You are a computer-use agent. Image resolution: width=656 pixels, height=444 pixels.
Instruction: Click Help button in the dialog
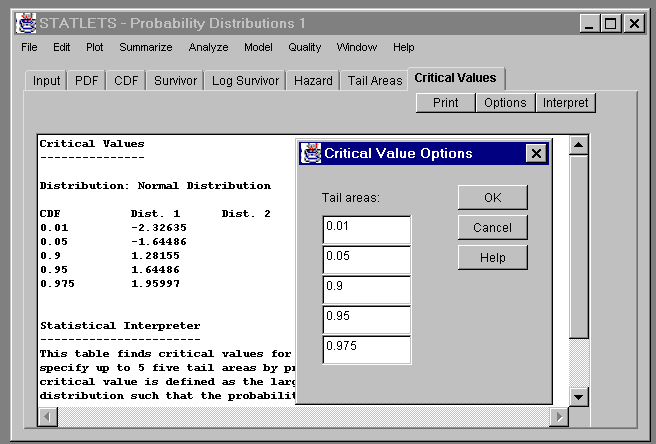493,257
